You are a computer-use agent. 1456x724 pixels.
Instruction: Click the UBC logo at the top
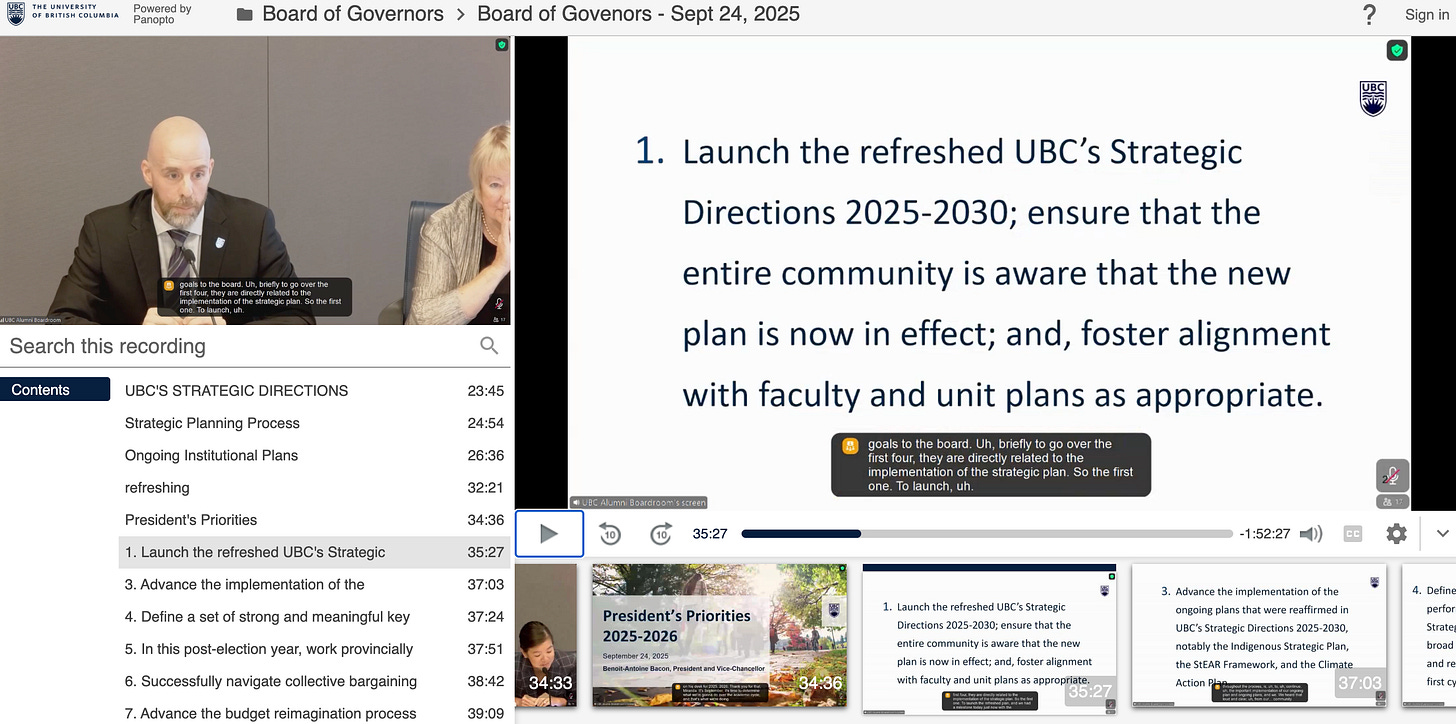click(x=61, y=13)
